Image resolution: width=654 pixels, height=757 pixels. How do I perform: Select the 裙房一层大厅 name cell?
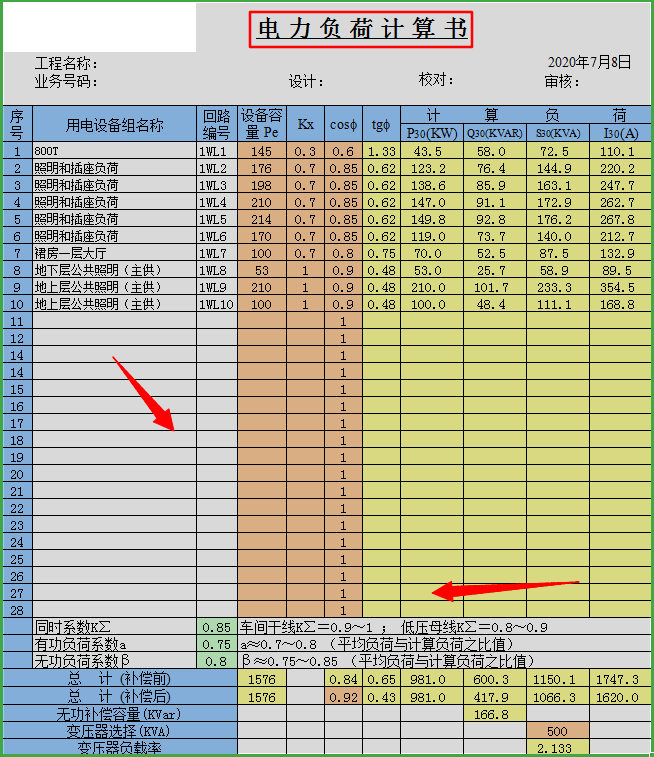114,253
